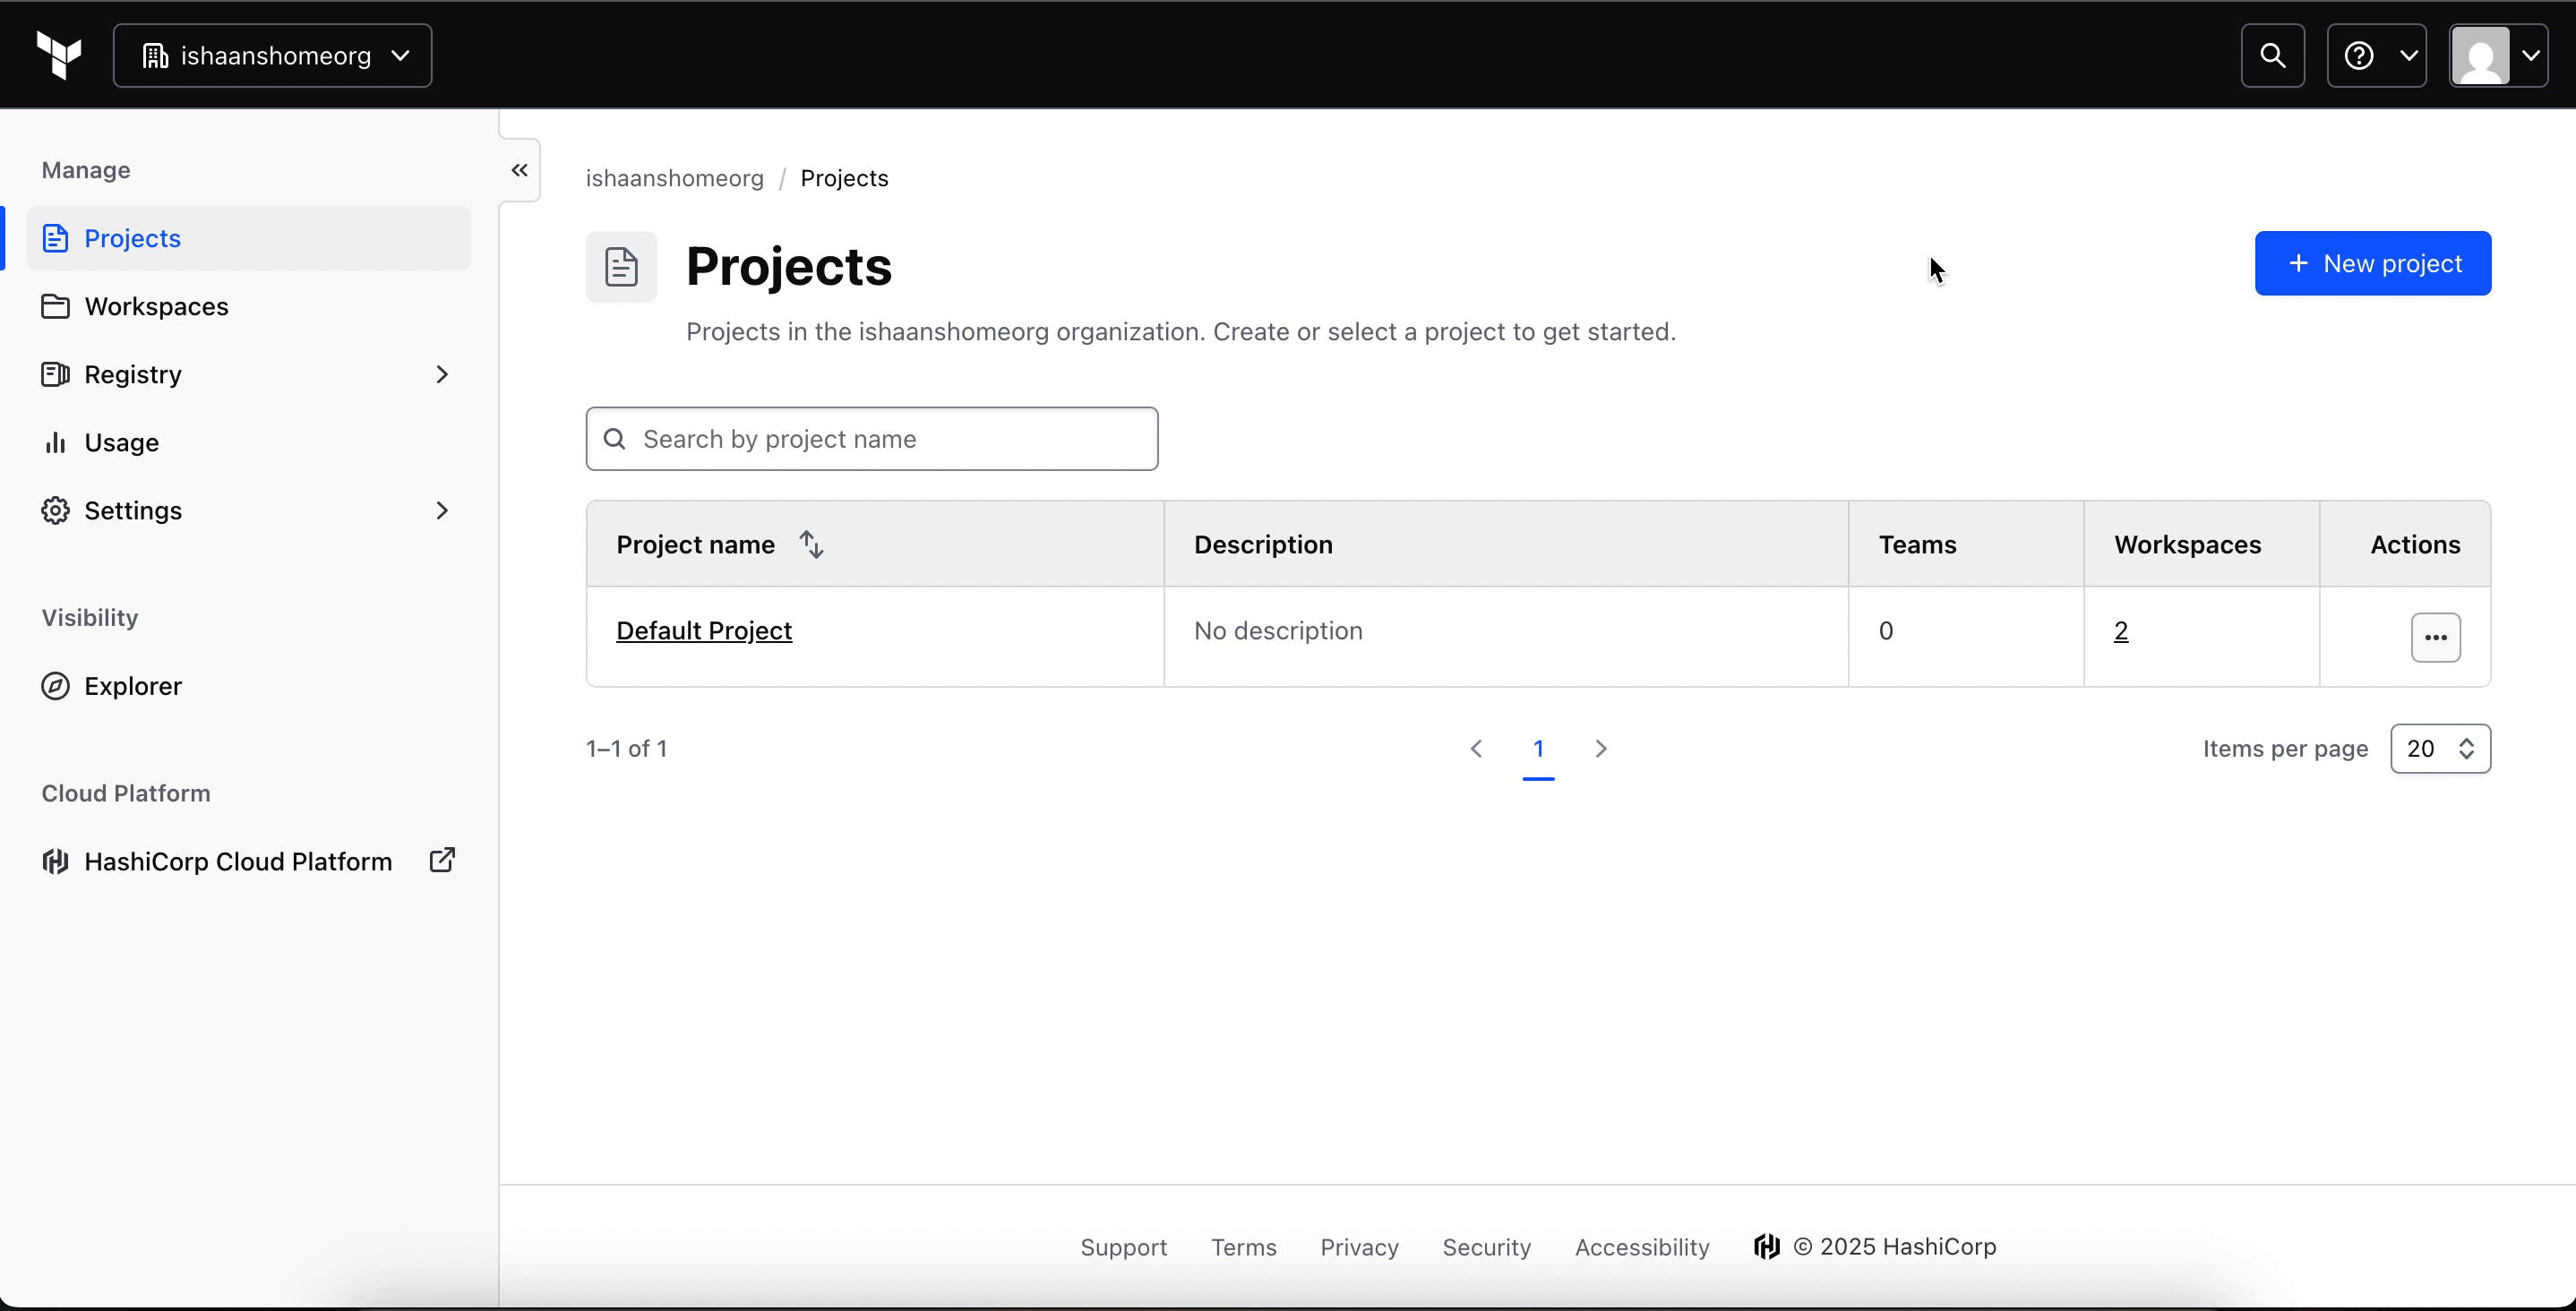
Task: Open Explorer in the sidebar
Action: (132, 686)
